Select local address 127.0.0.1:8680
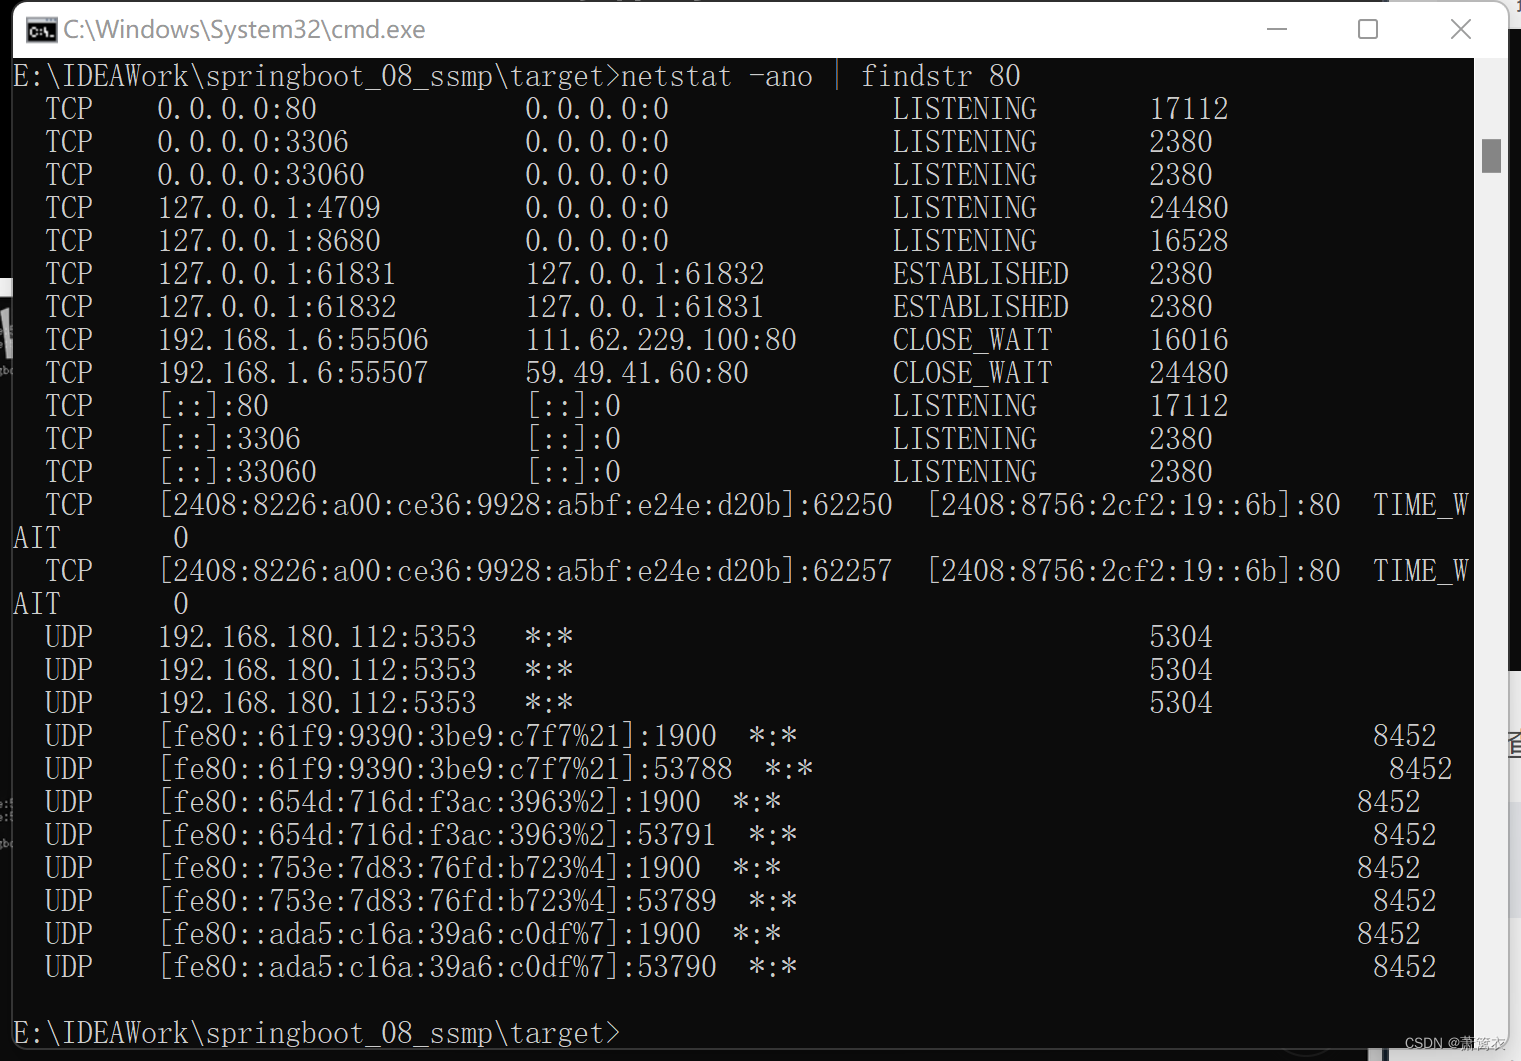The image size is (1521, 1061). (x=269, y=241)
